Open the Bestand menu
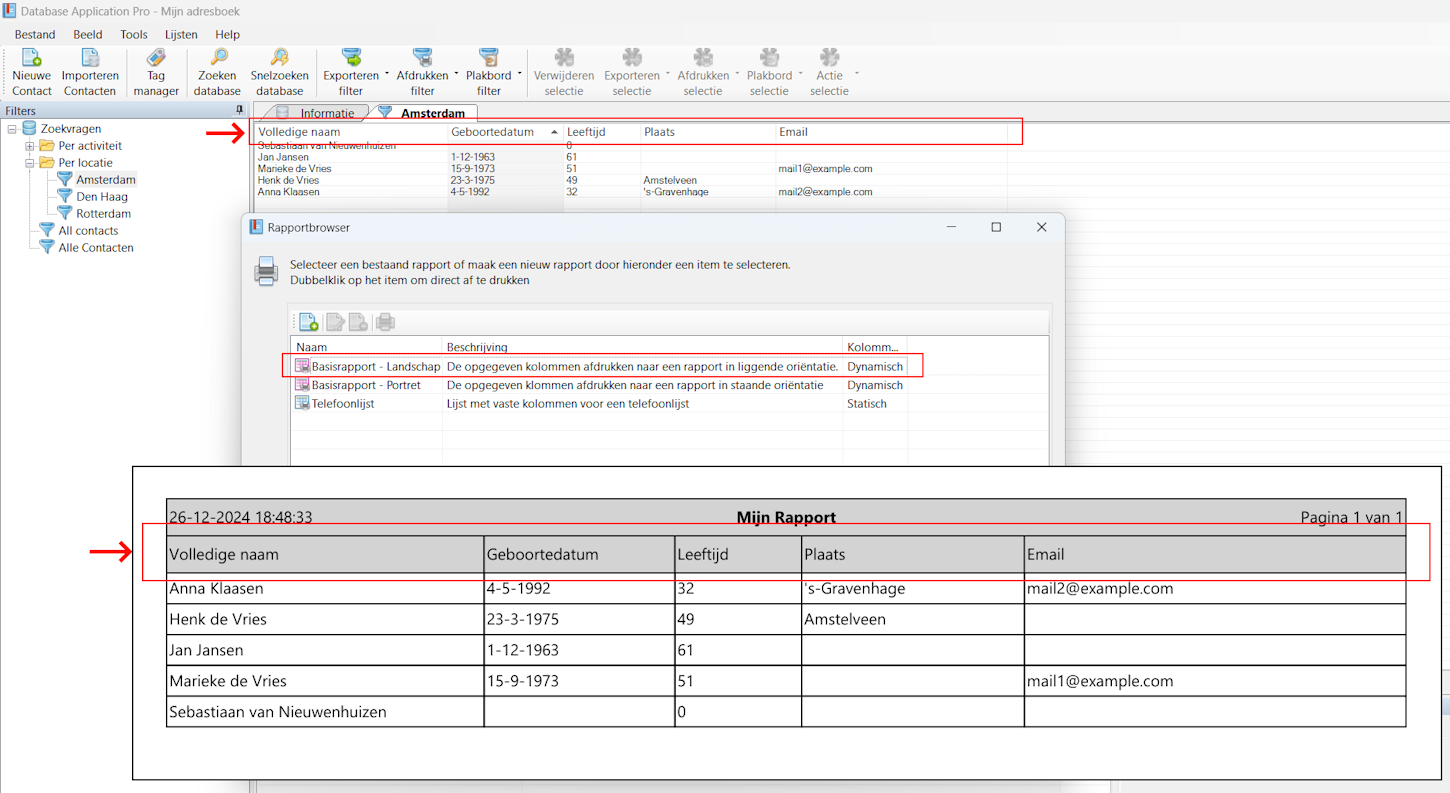Image resolution: width=1450 pixels, height=793 pixels. coord(35,34)
